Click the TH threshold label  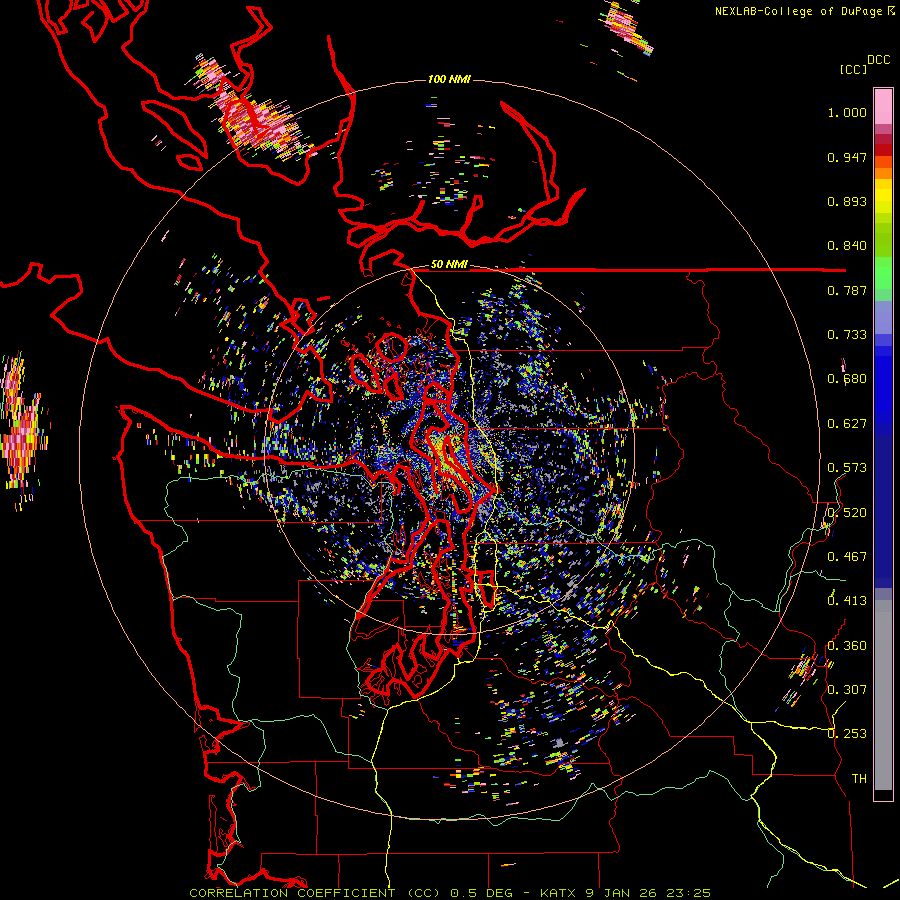(859, 779)
